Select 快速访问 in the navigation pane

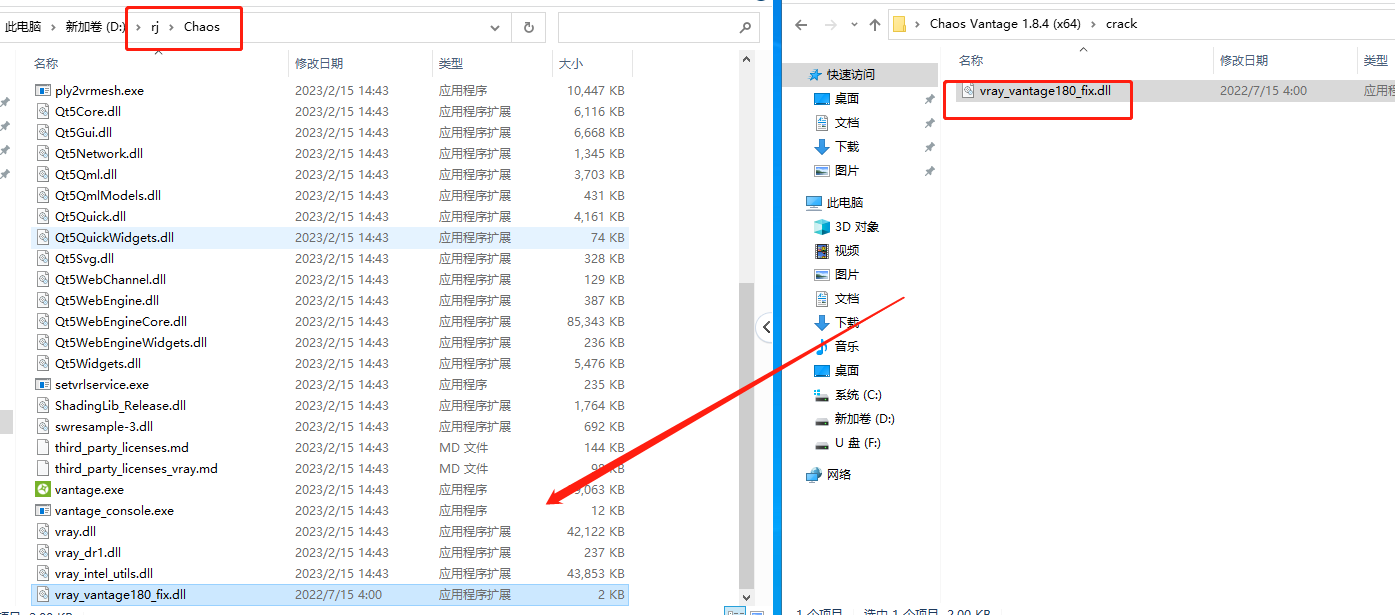(x=849, y=75)
